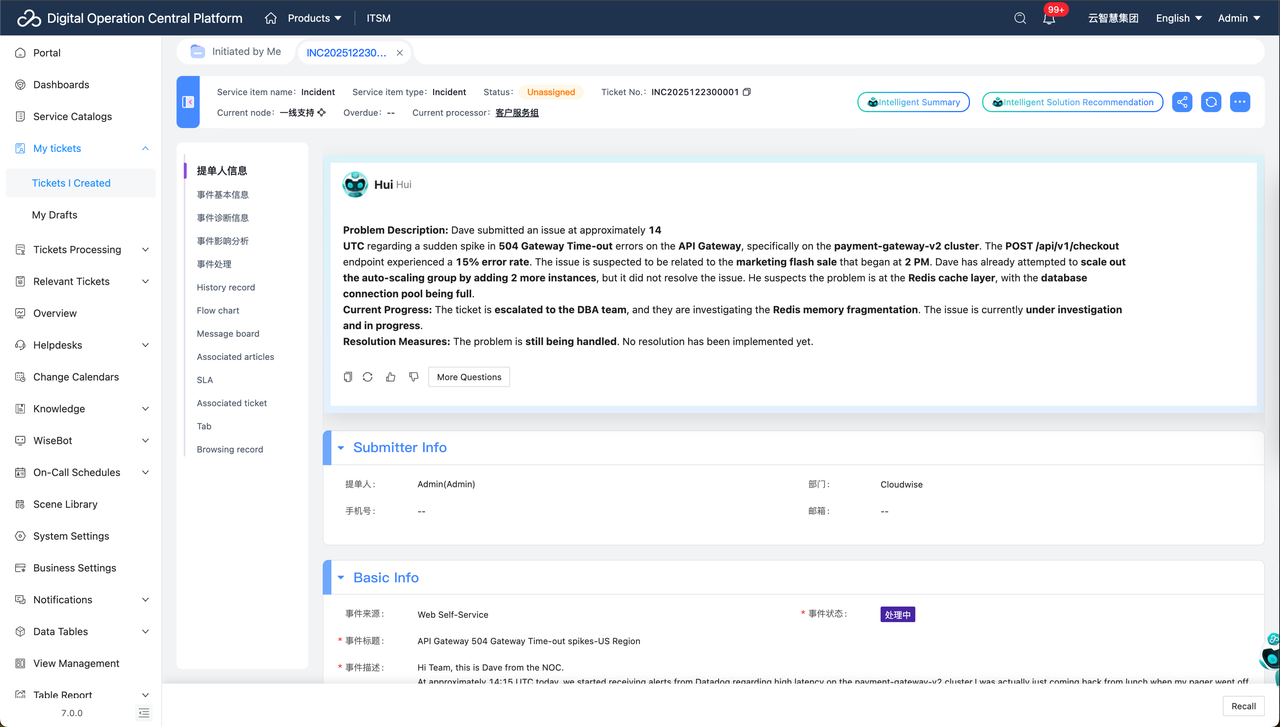Select Flow chart in the section navigation

click(x=218, y=310)
